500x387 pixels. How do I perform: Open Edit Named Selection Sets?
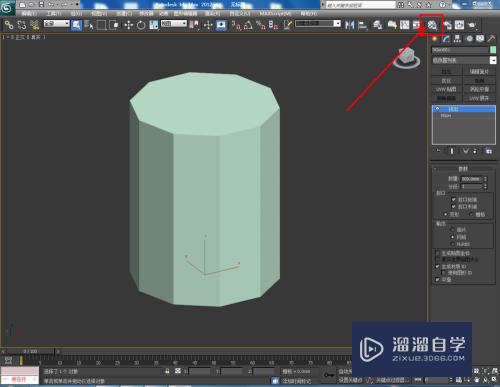click(x=288, y=25)
